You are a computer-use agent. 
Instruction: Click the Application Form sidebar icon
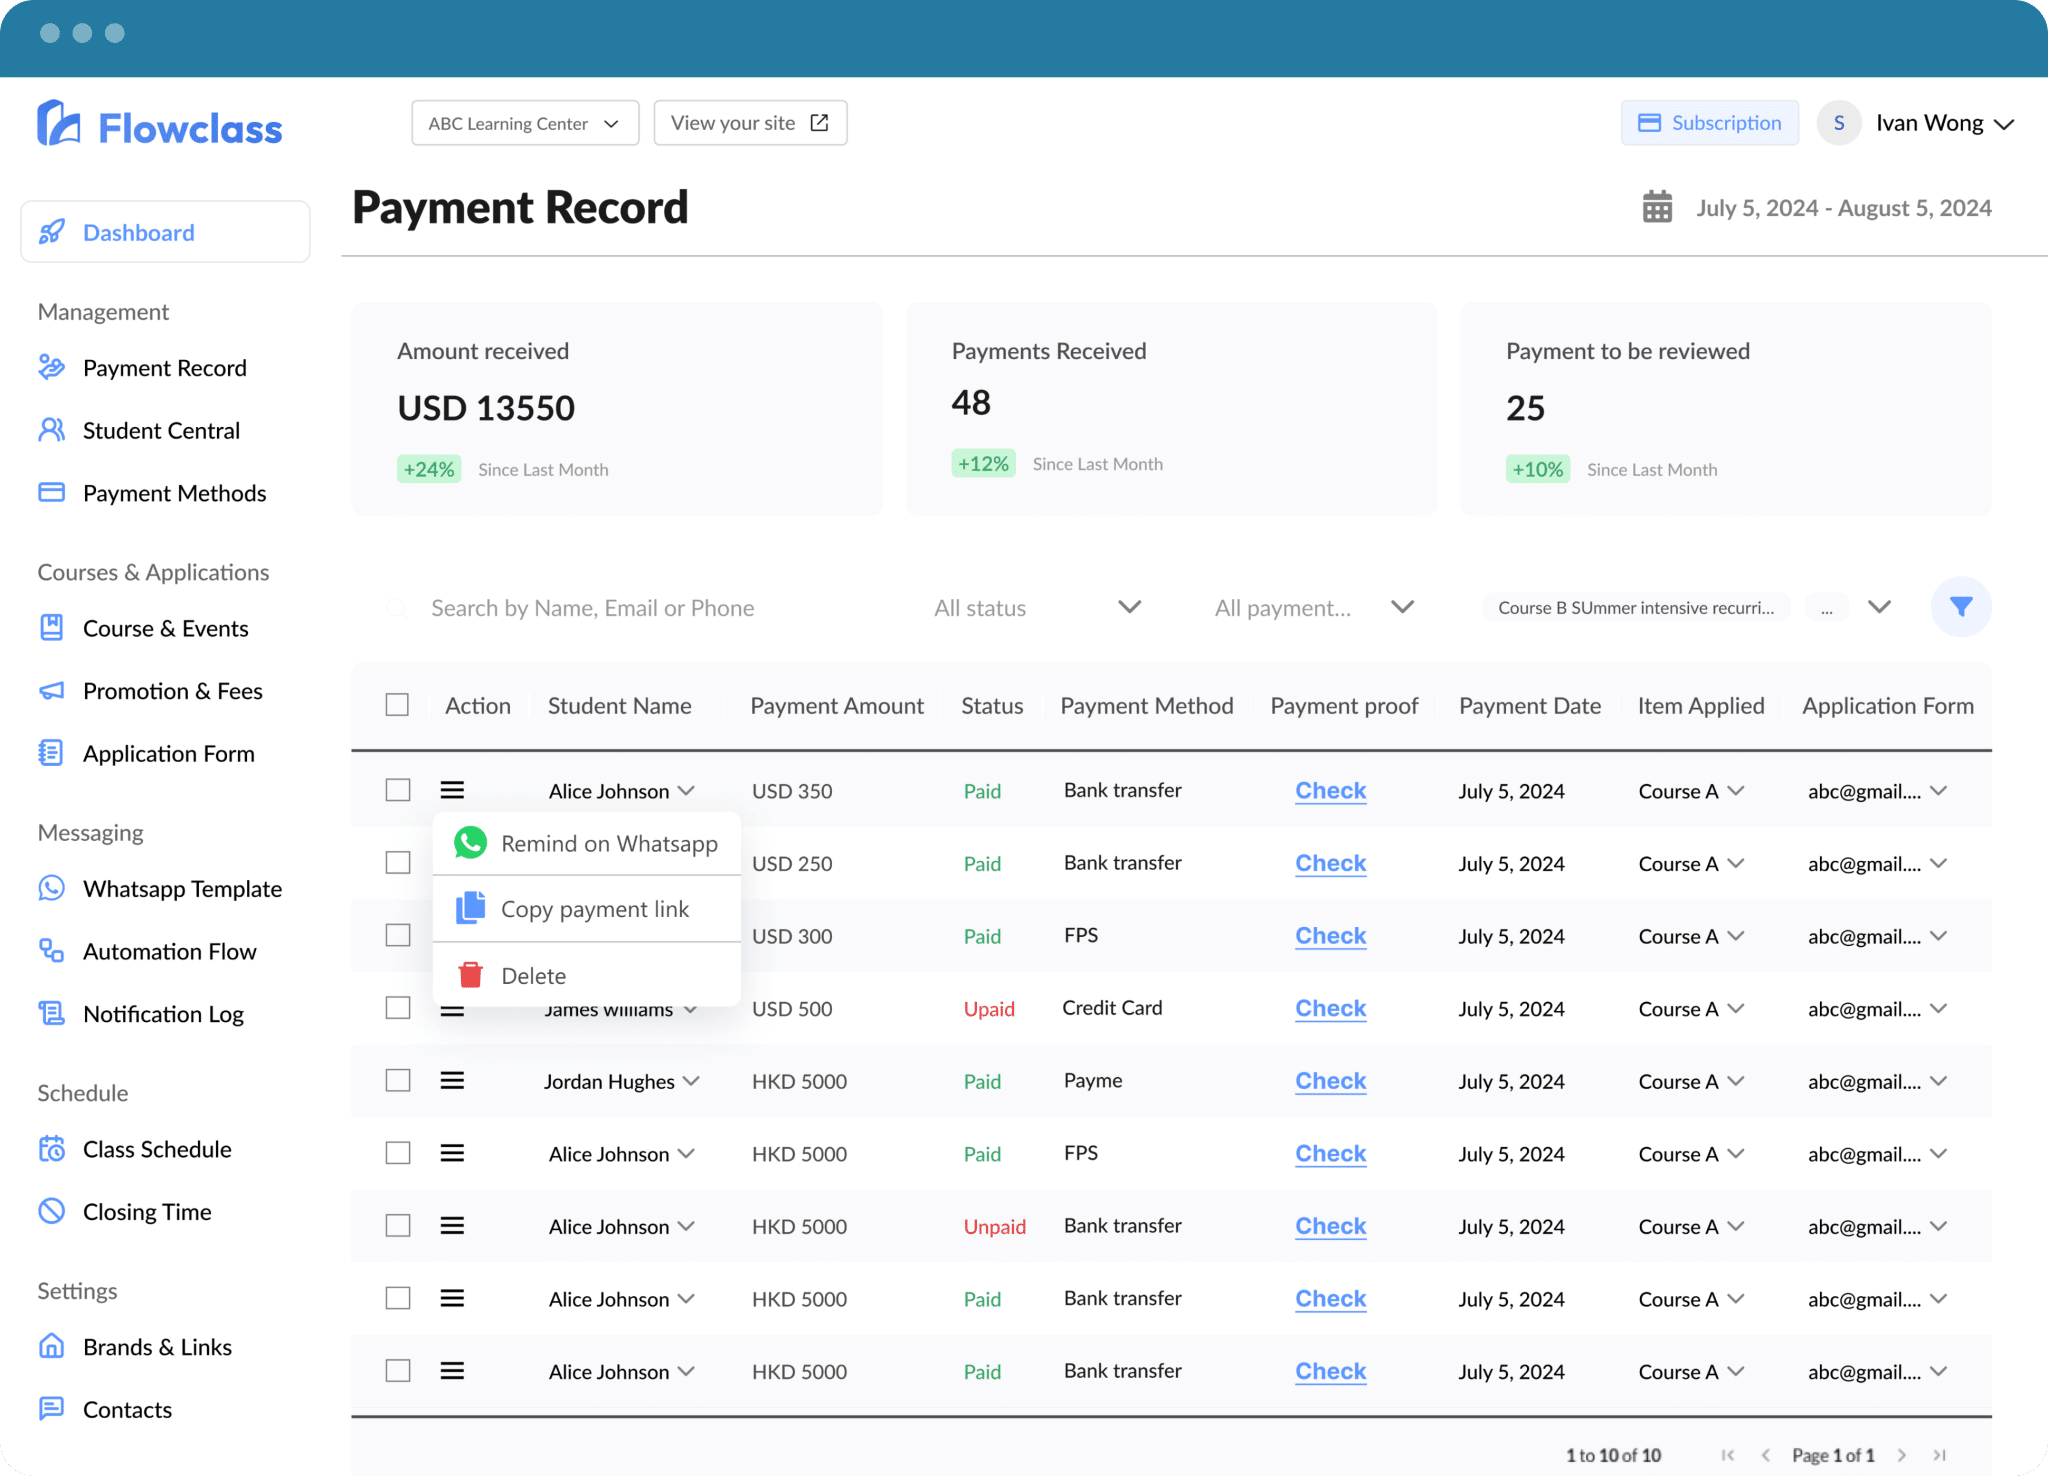tap(51, 753)
